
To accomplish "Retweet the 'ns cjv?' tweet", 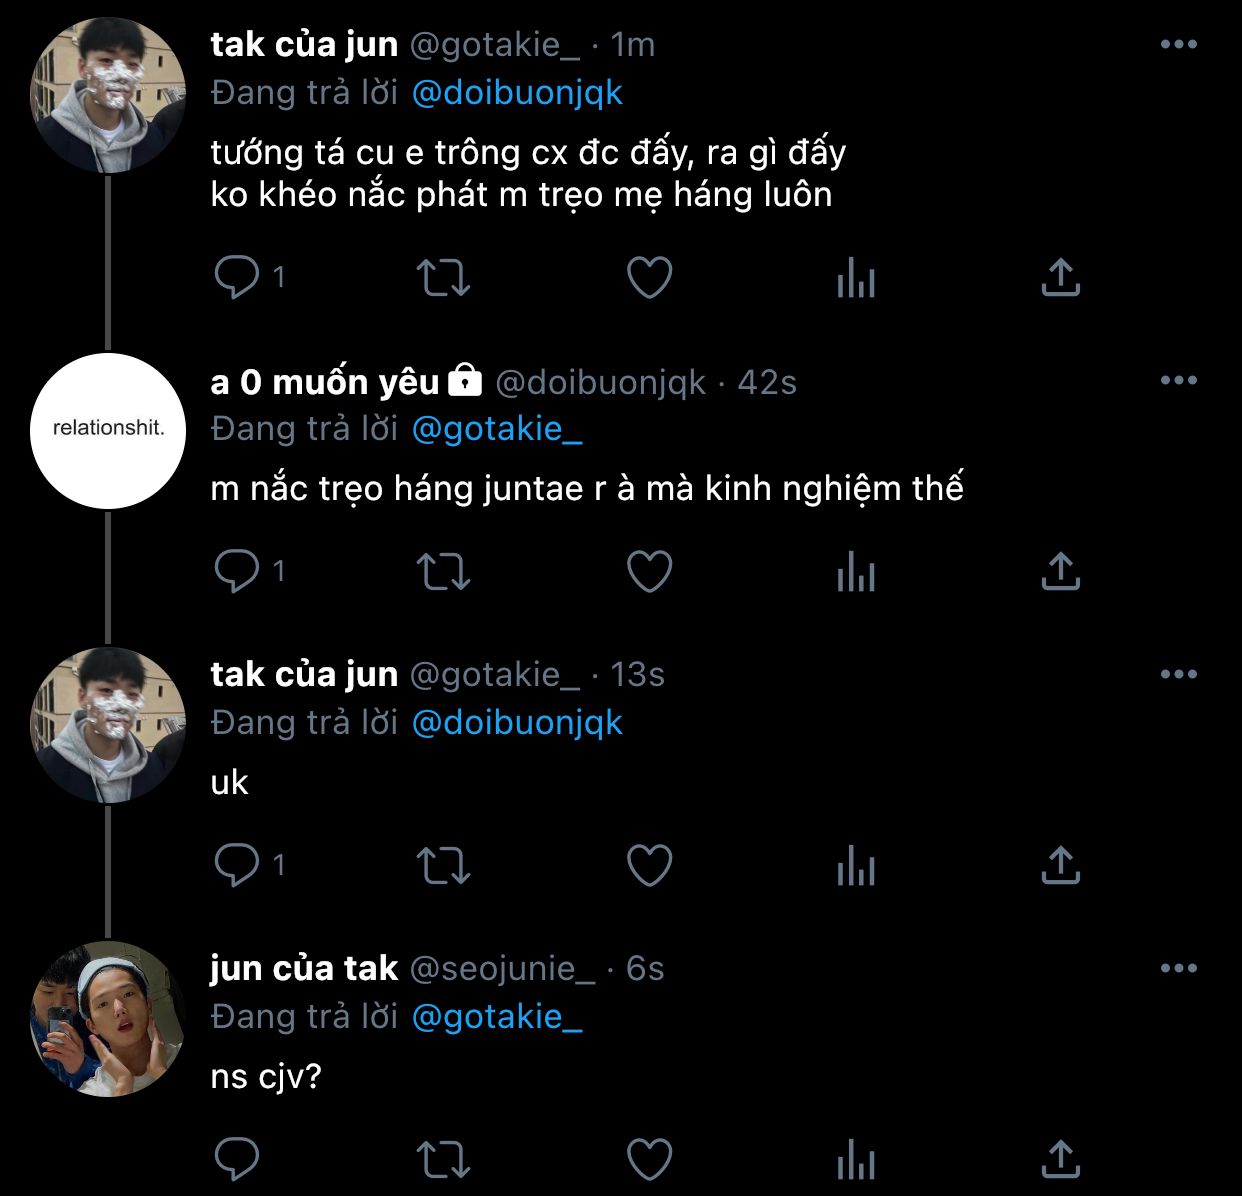I will click(442, 1160).
